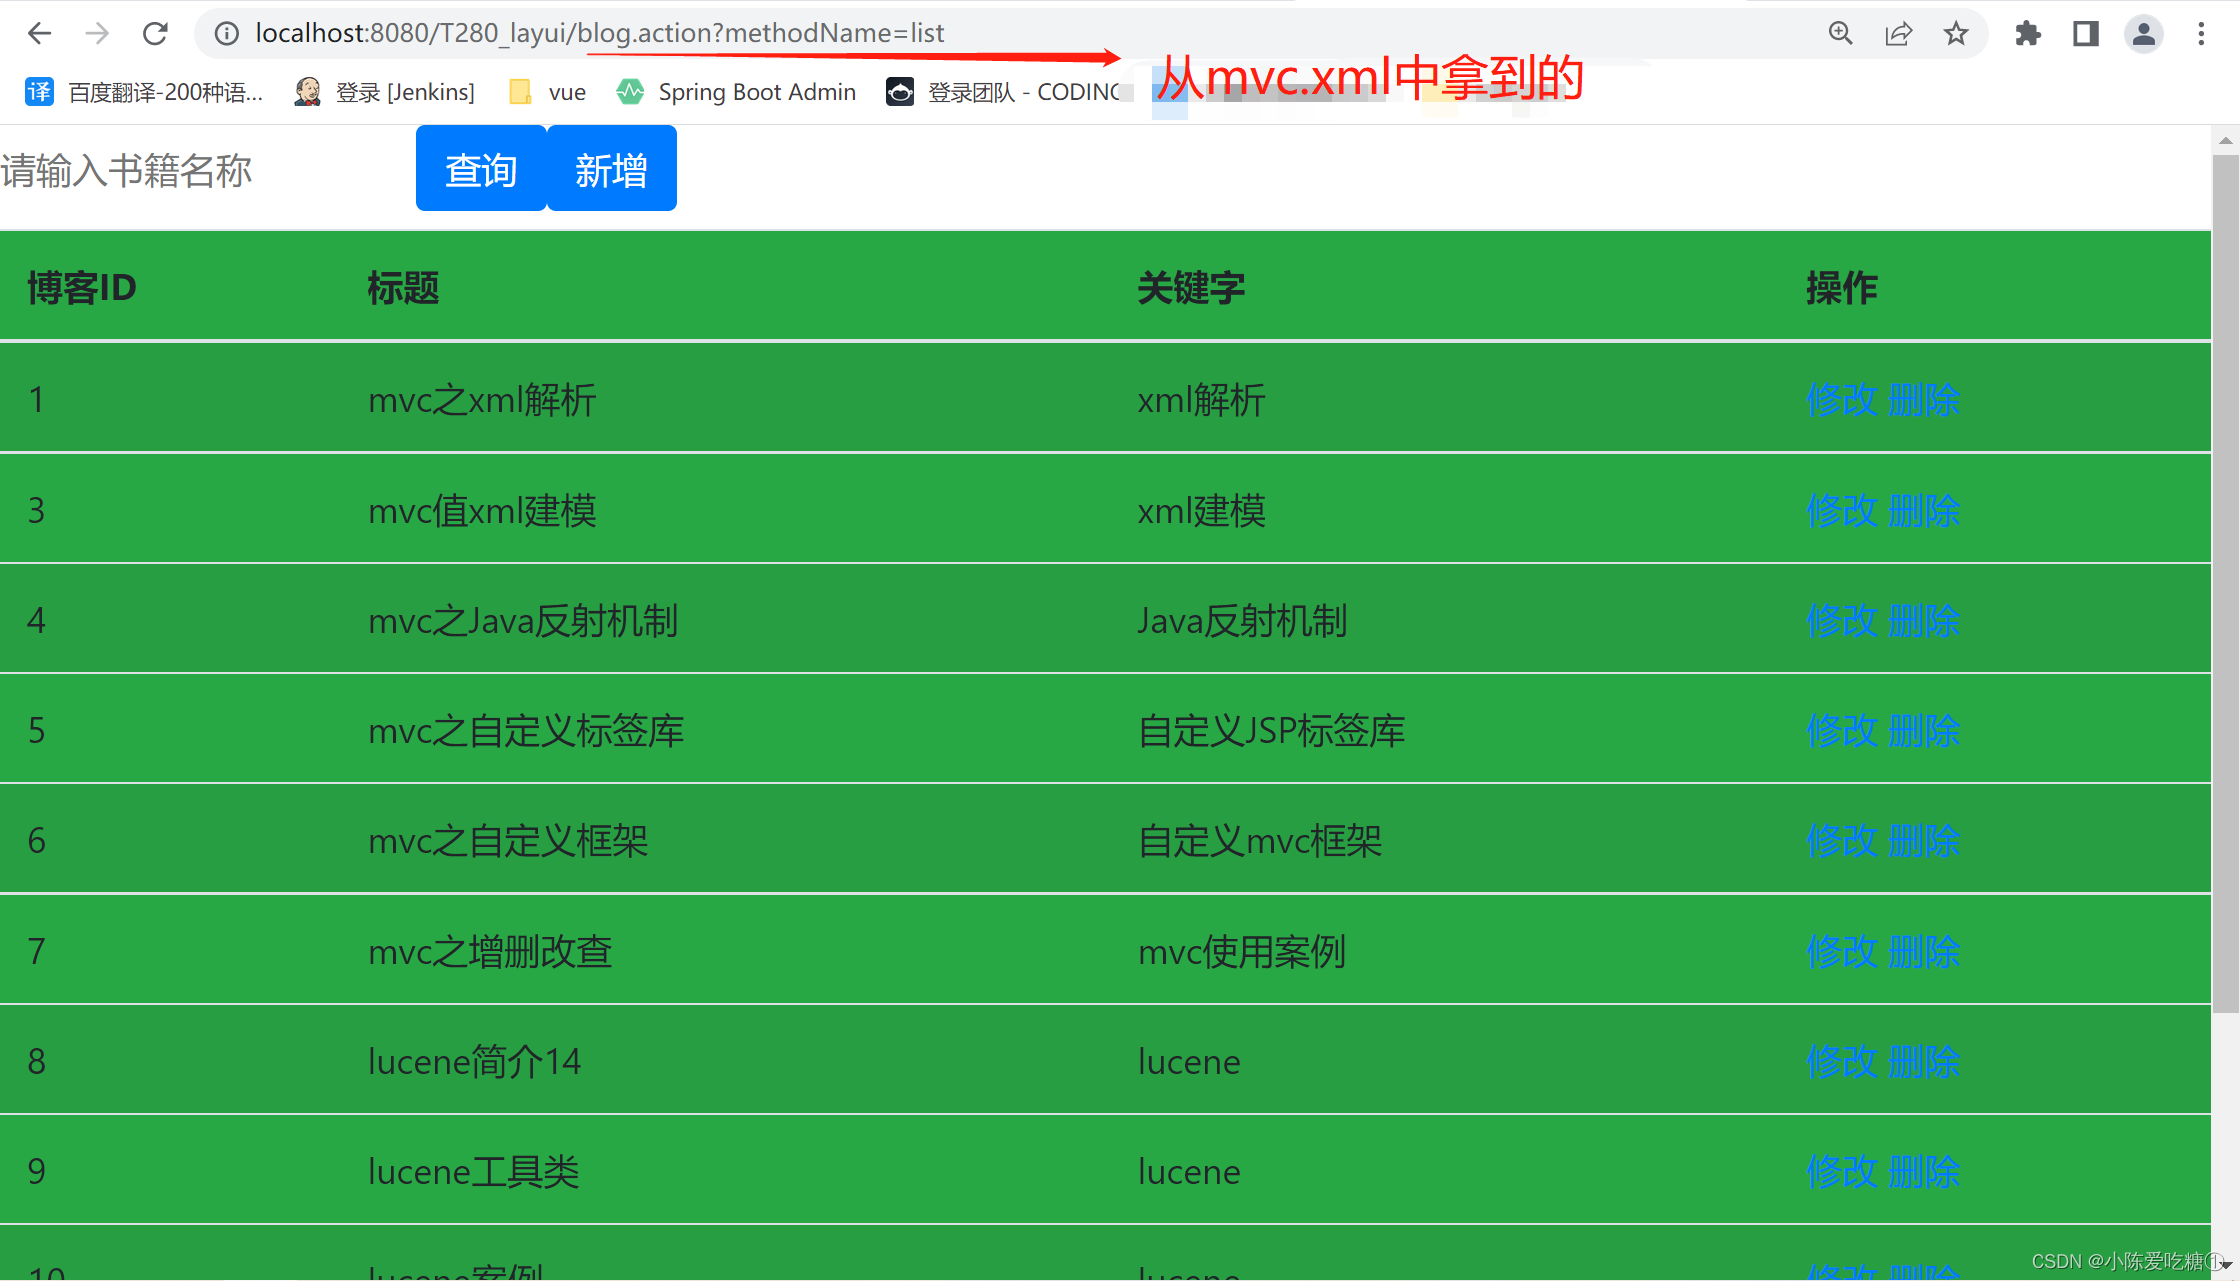Image resolution: width=2240 pixels, height=1281 pixels.
Task: Focus the 请输入书籍名称 input field
Action: click(200, 170)
